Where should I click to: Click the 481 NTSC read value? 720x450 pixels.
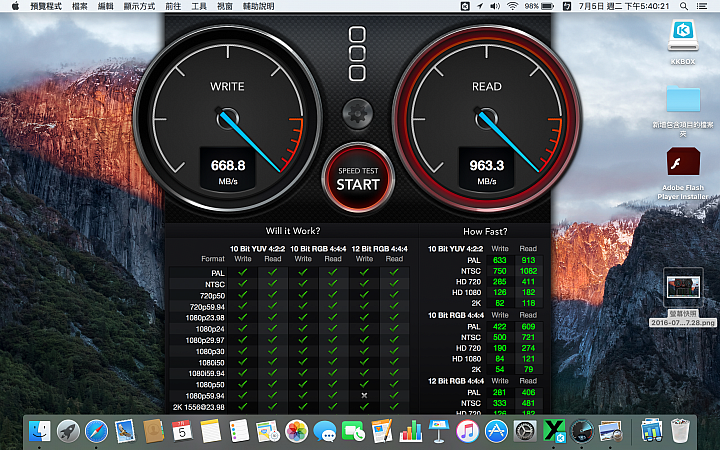pos(528,403)
